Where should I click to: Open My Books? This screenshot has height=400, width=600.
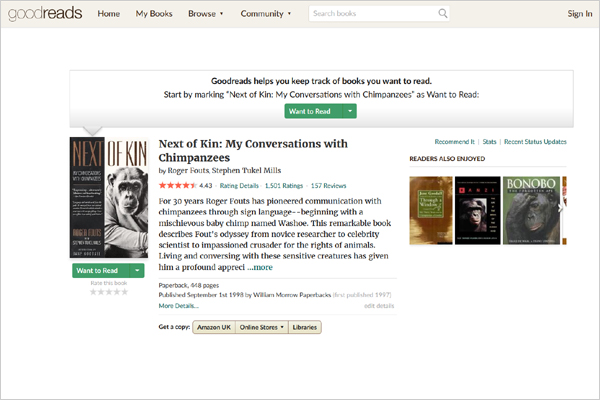tap(154, 13)
